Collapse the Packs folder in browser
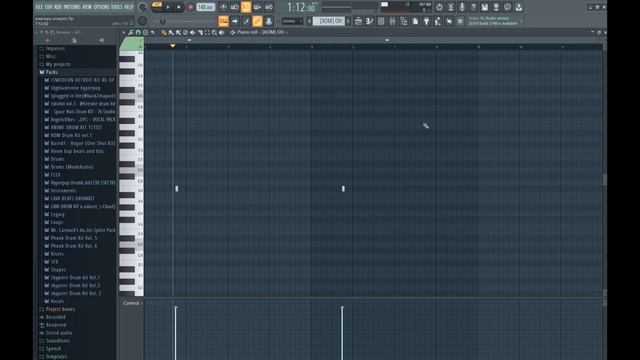 click(x=51, y=72)
